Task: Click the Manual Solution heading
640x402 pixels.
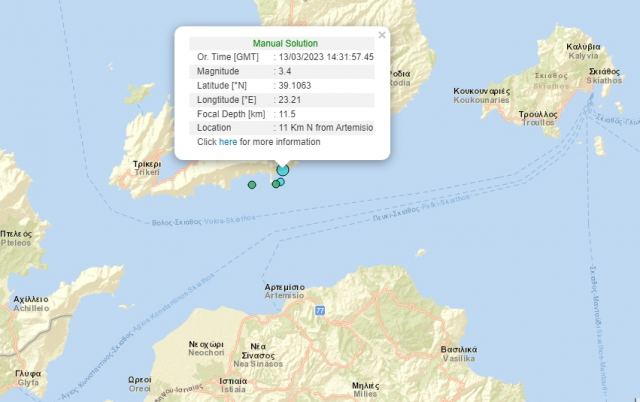Action: 285,43
